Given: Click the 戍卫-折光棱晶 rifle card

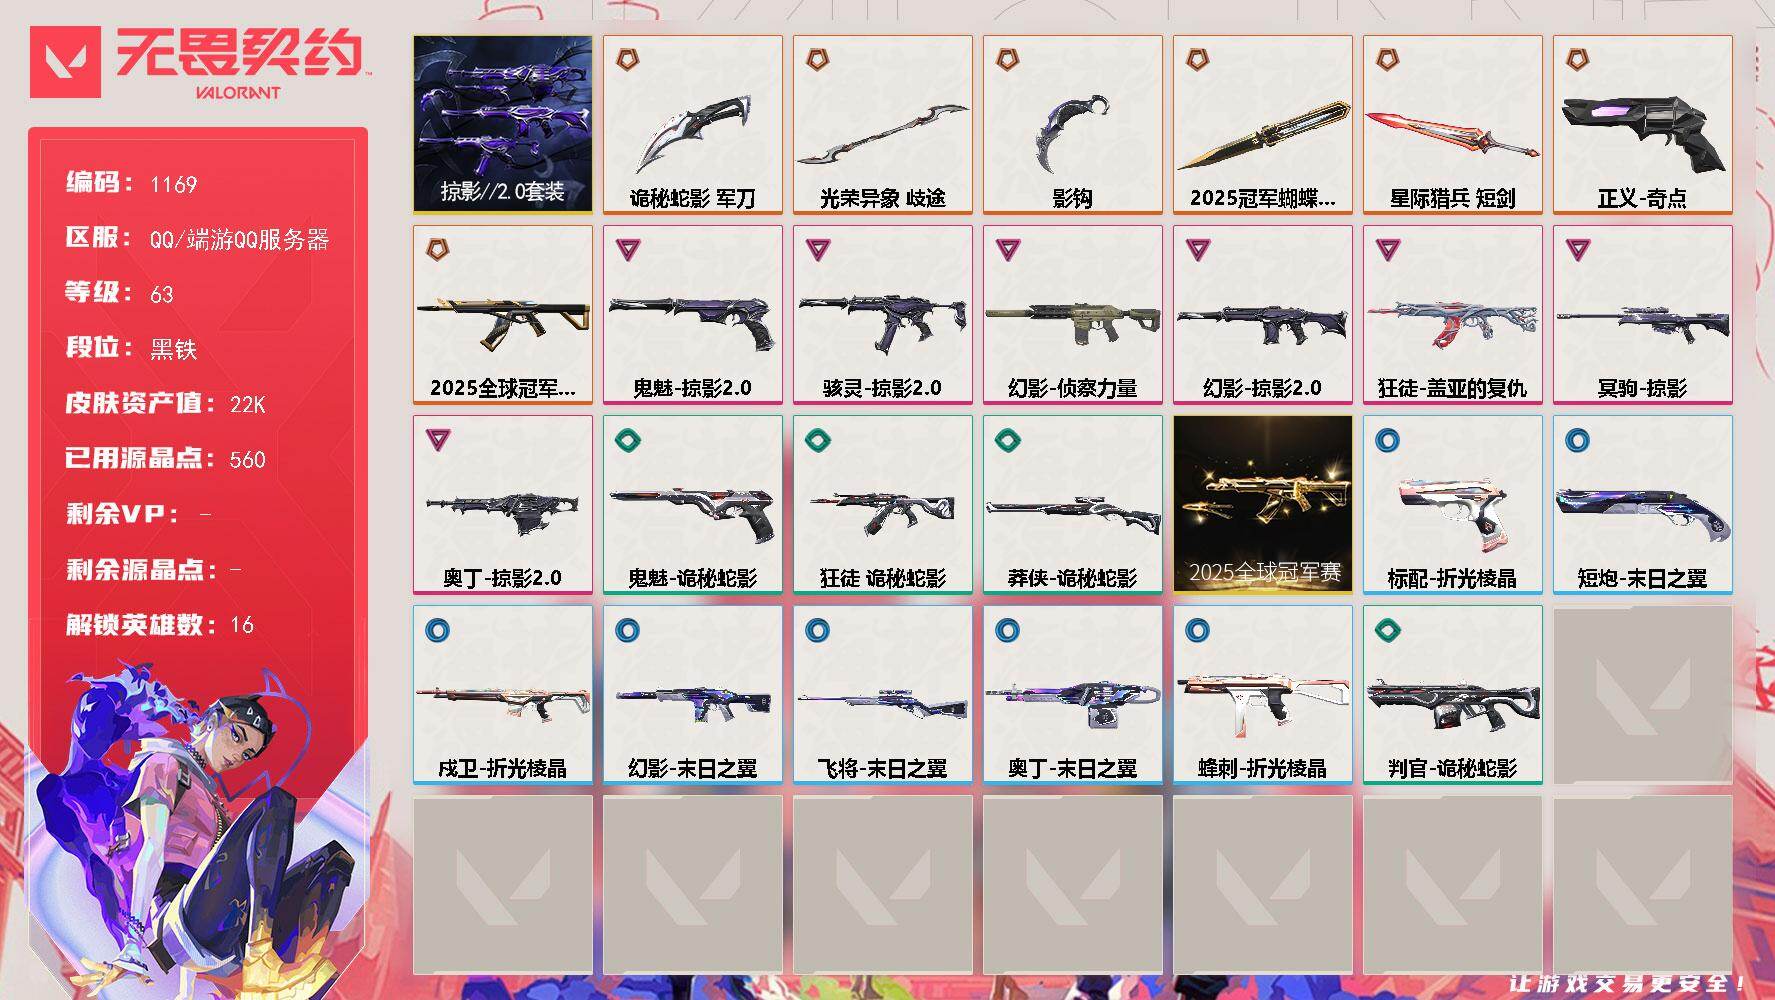Looking at the screenshot, I should click(x=503, y=694).
